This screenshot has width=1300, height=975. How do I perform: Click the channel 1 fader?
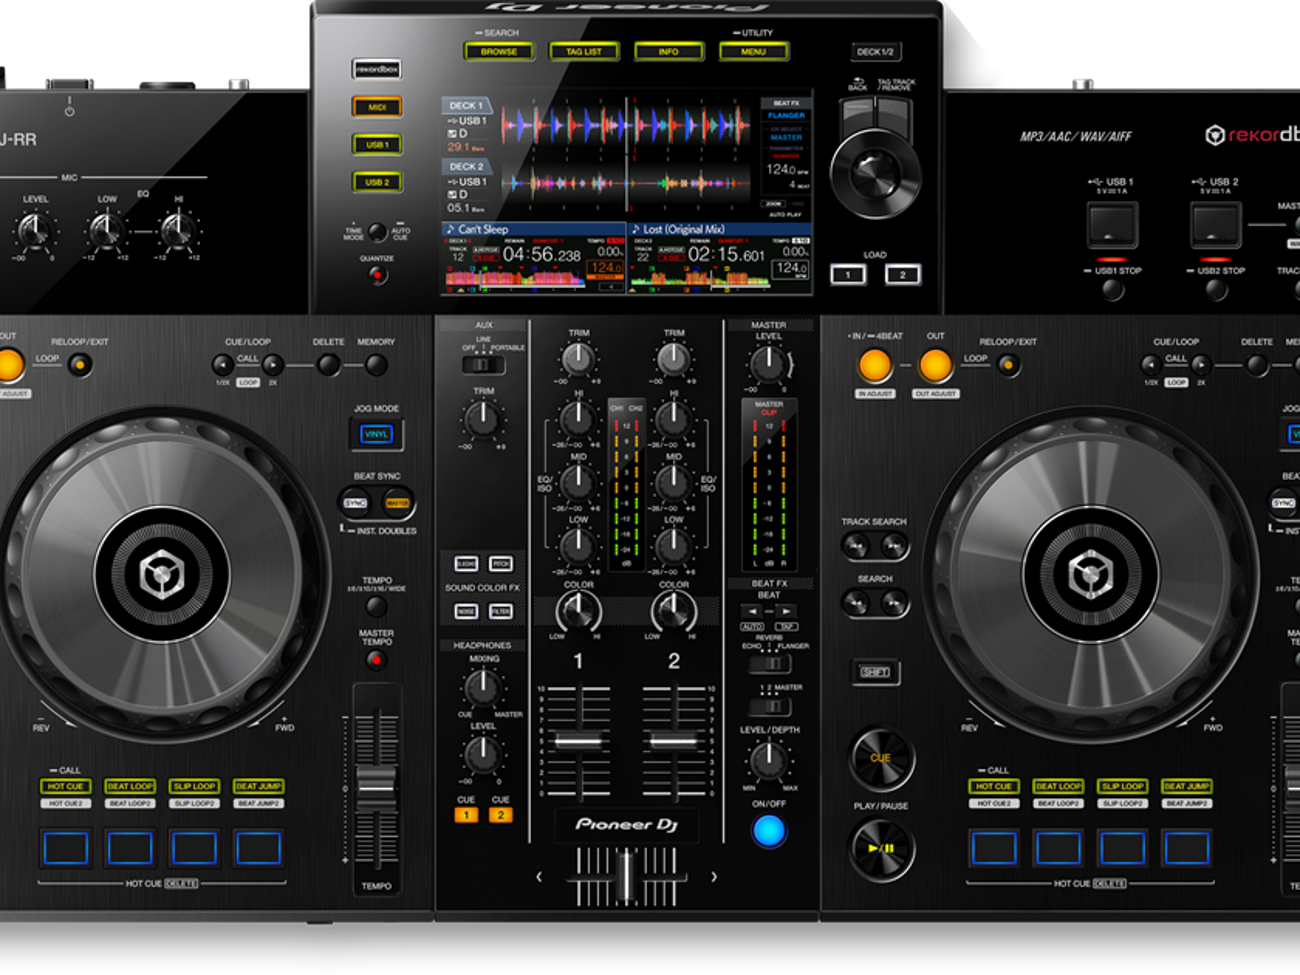click(579, 741)
